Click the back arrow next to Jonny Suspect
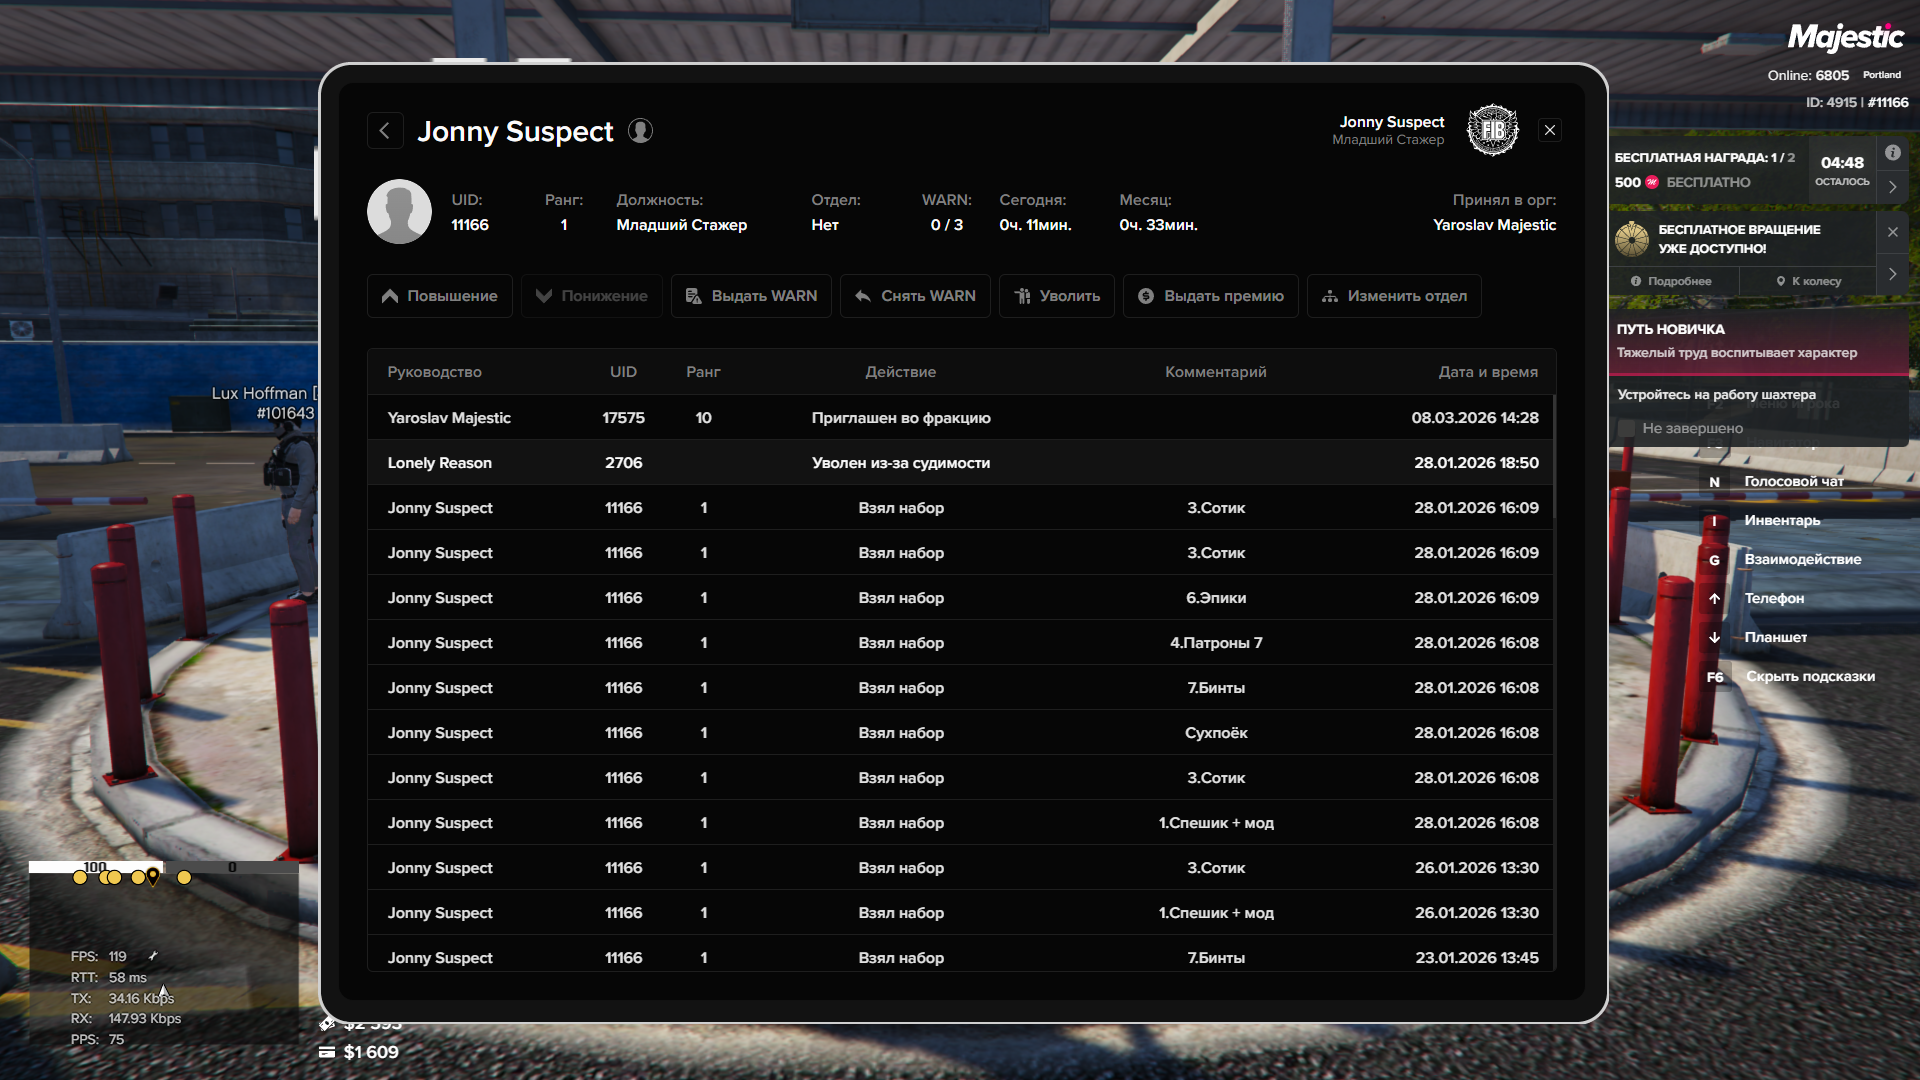Image resolution: width=1920 pixels, height=1080 pixels. 385,131
